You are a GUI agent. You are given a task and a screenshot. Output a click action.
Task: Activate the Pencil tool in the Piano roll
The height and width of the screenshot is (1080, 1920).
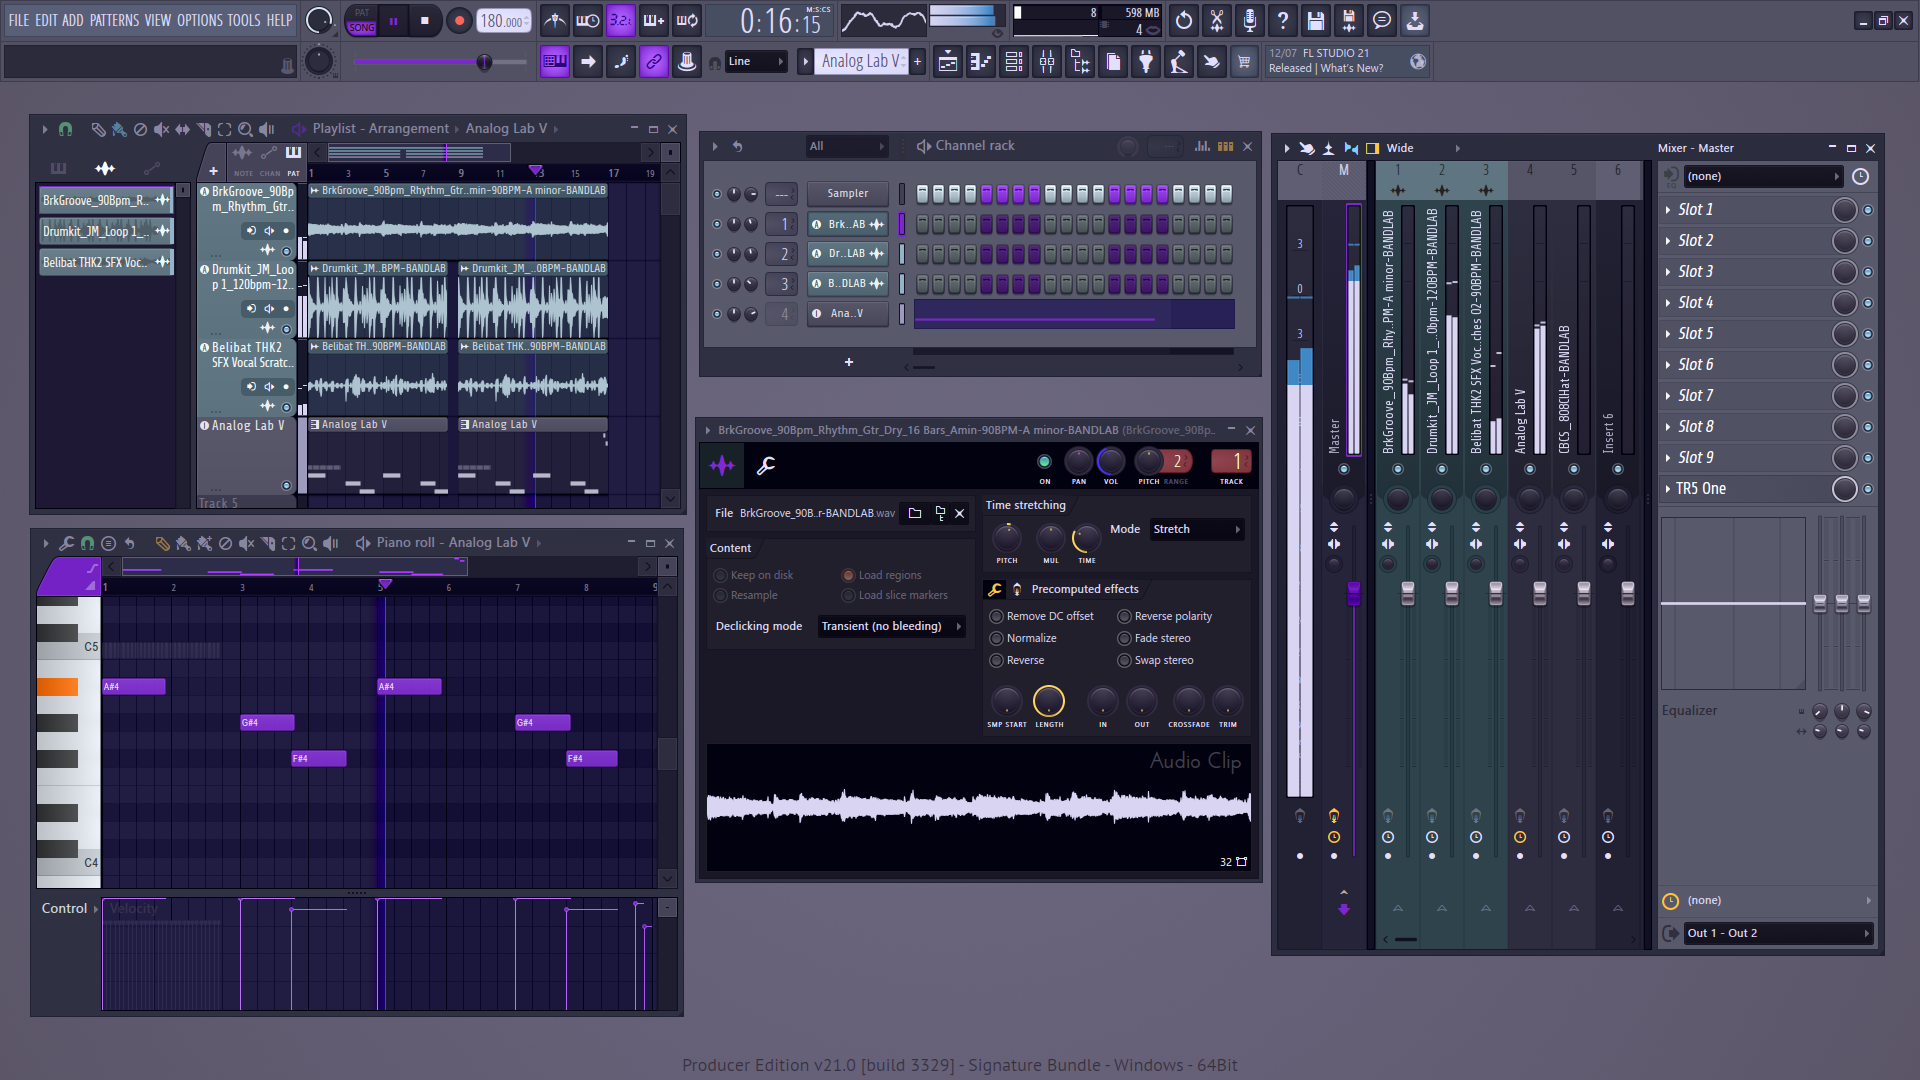pyautogui.click(x=163, y=543)
